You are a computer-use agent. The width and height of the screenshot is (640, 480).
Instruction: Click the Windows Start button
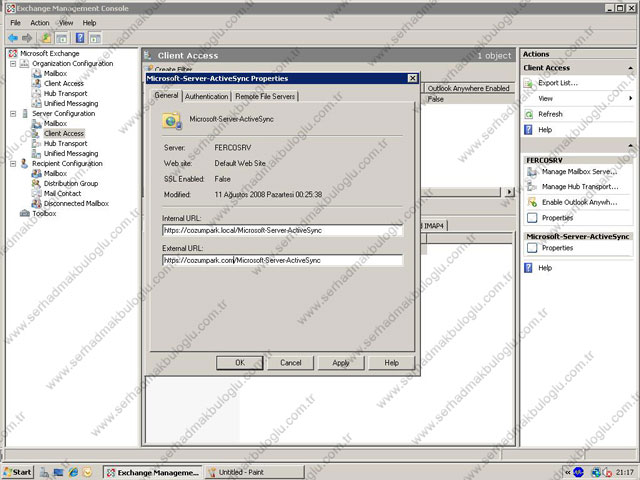[x=18, y=472]
